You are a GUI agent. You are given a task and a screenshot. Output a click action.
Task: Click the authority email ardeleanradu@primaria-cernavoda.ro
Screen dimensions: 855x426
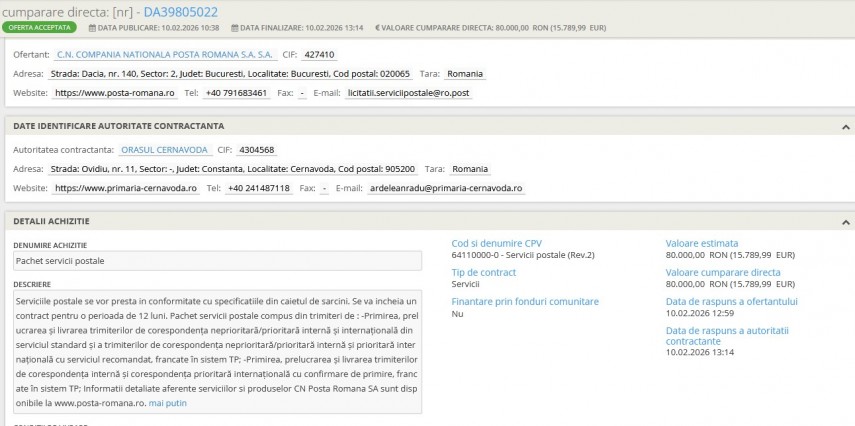click(431, 188)
